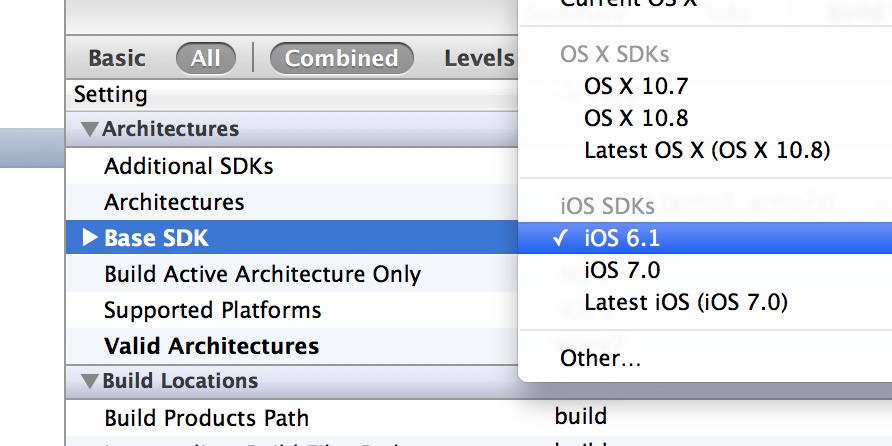
Task: Select the Additional SDKs setting row
Action: [292, 166]
